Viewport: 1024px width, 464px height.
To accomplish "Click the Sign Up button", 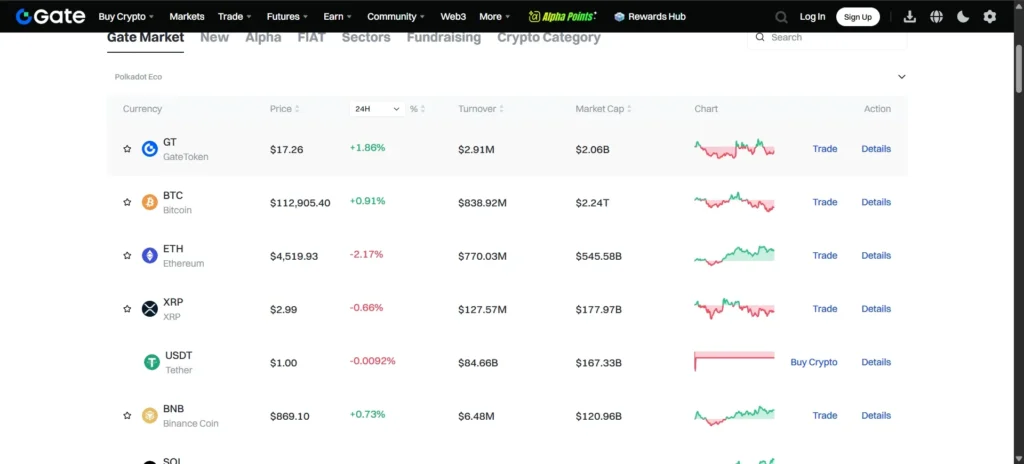I will click(x=857, y=17).
